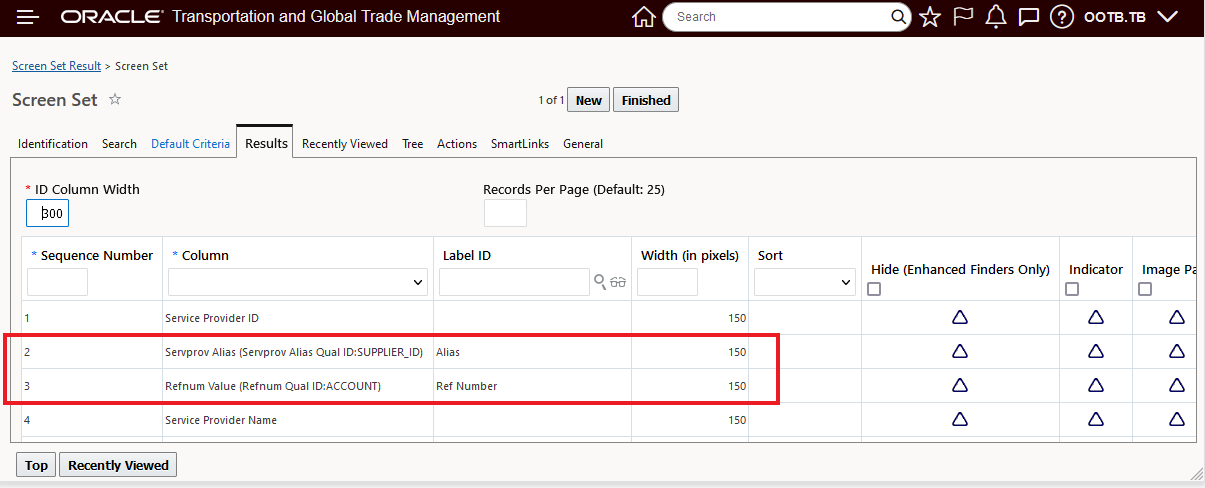Open the flag watchlist icon
The width and height of the screenshot is (1205, 488).
(963, 17)
